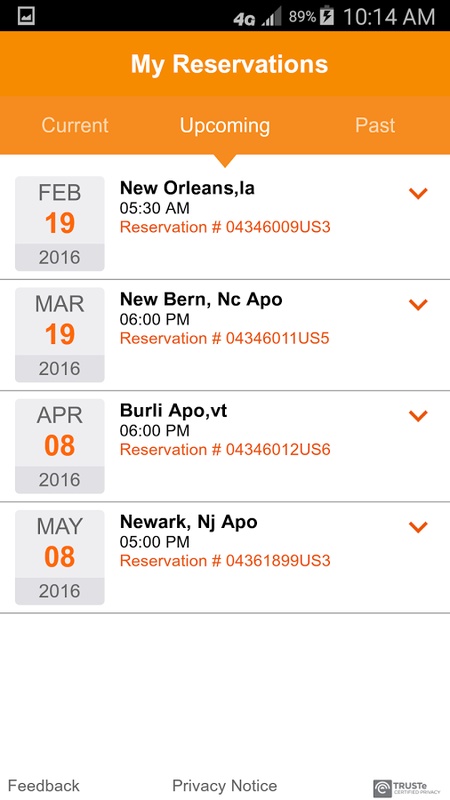Tap the APR 08 2016 date tile
Viewport: 450px width, 800px height.
[60, 446]
